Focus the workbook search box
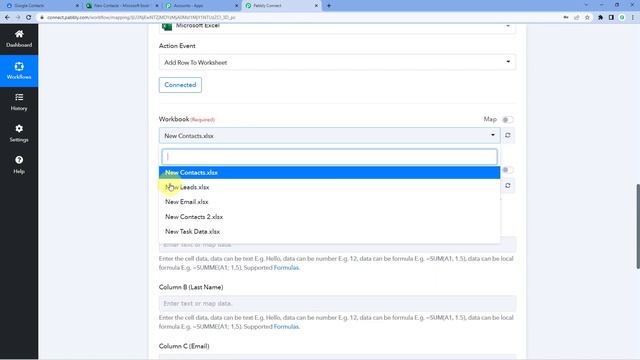 click(329, 157)
